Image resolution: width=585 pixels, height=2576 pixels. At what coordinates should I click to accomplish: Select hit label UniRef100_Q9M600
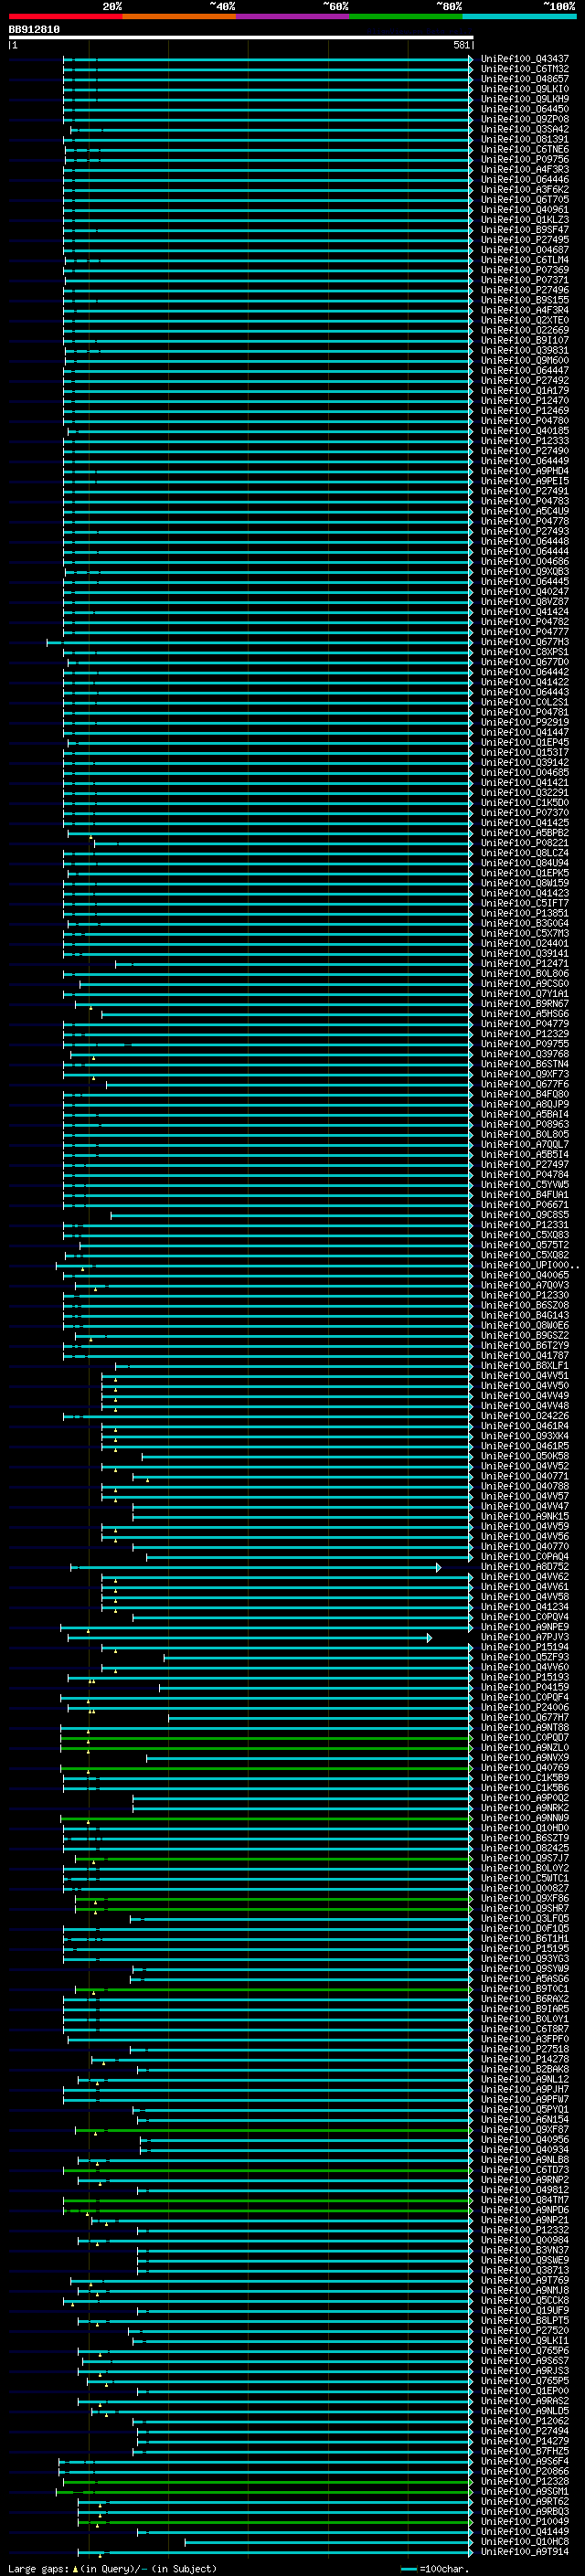pyautogui.click(x=525, y=360)
